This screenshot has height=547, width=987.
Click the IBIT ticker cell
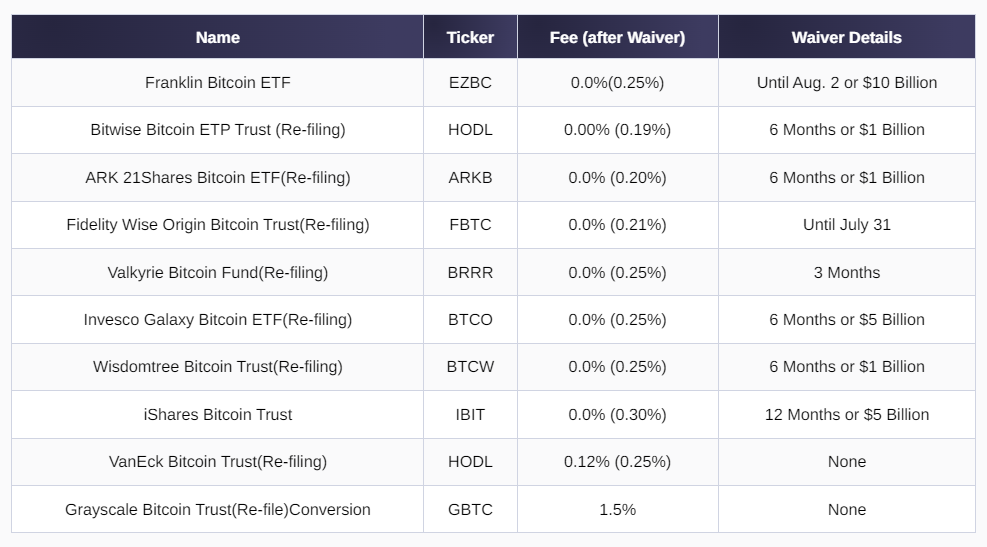470,414
